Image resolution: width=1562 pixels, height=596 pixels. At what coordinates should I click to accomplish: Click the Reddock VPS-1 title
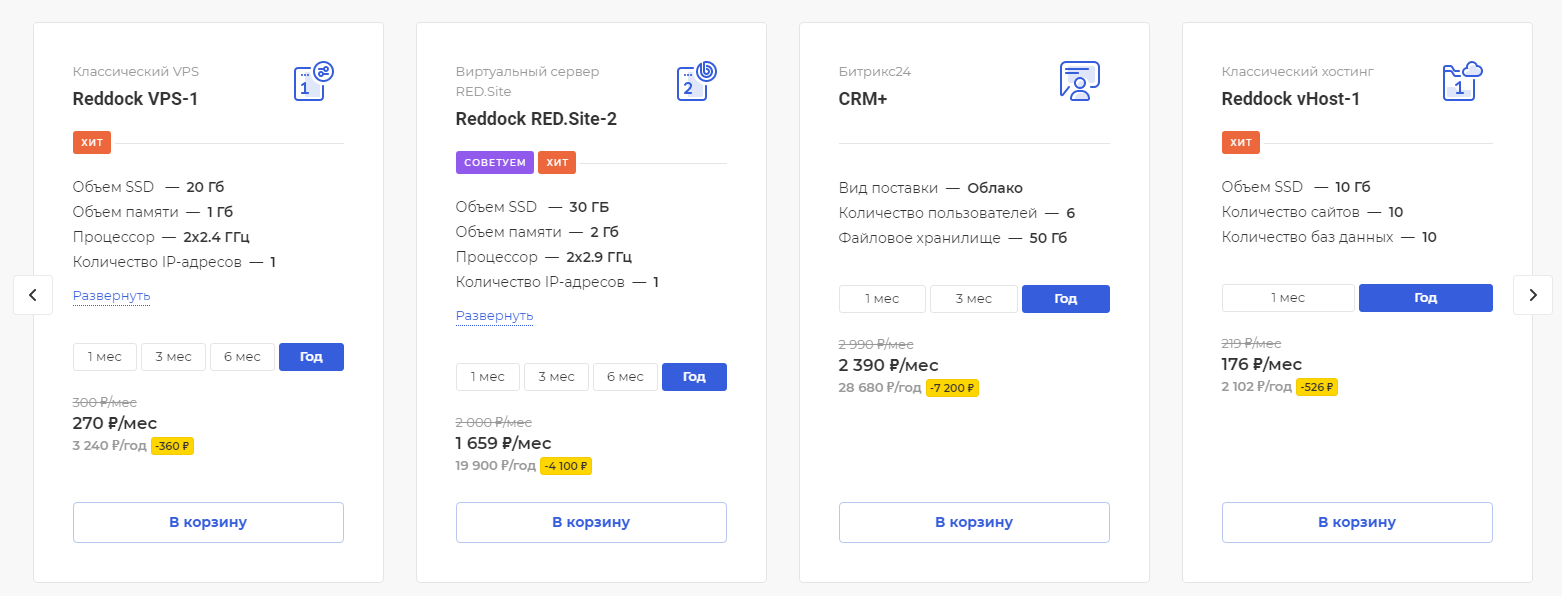click(135, 99)
